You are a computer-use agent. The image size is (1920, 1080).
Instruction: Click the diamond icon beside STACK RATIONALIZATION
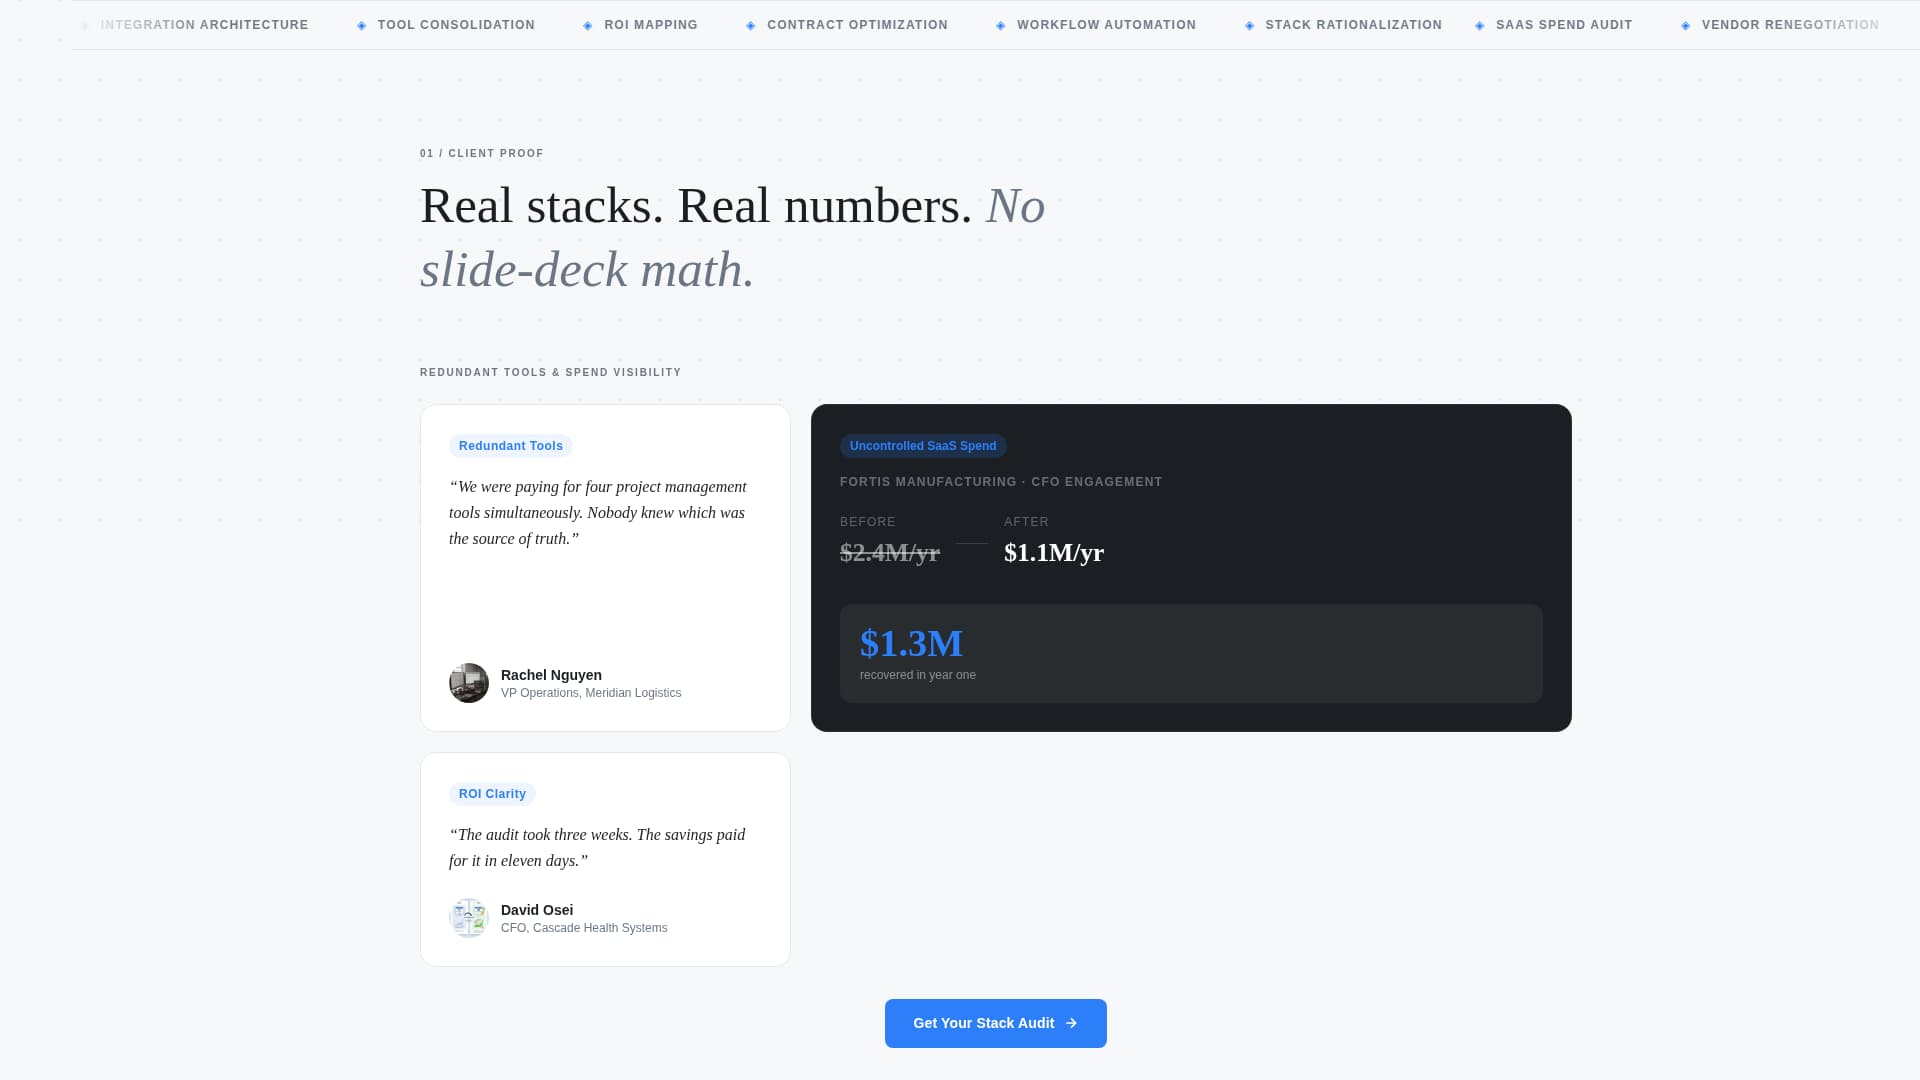tap(1248, 25)
